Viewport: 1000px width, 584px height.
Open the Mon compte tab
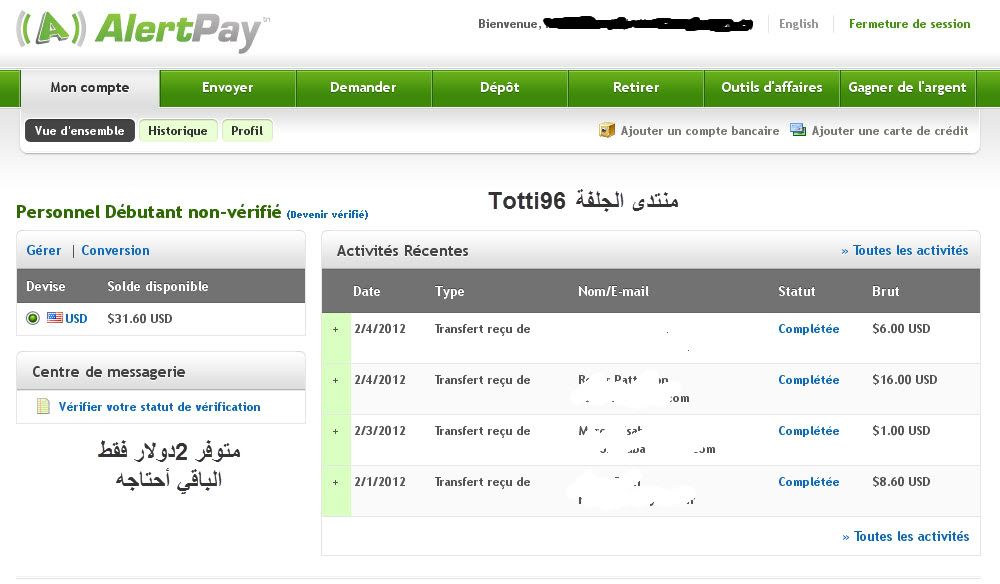(90, 88)
